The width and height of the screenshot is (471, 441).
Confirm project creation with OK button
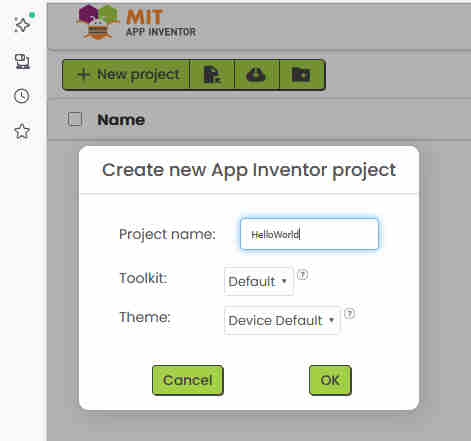tap(330, 380)
